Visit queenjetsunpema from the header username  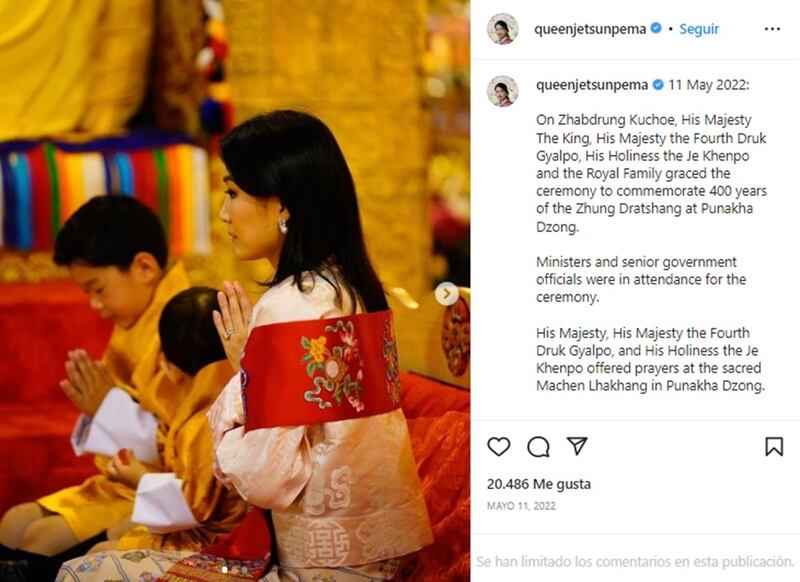(590, 29)
